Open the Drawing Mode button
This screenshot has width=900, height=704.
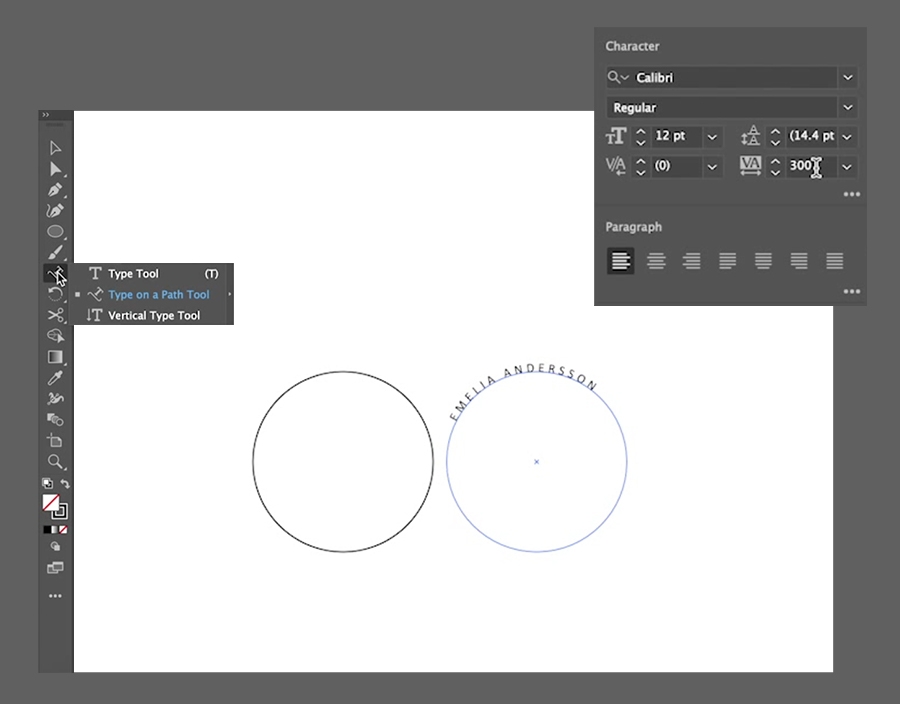coord(55,546)
